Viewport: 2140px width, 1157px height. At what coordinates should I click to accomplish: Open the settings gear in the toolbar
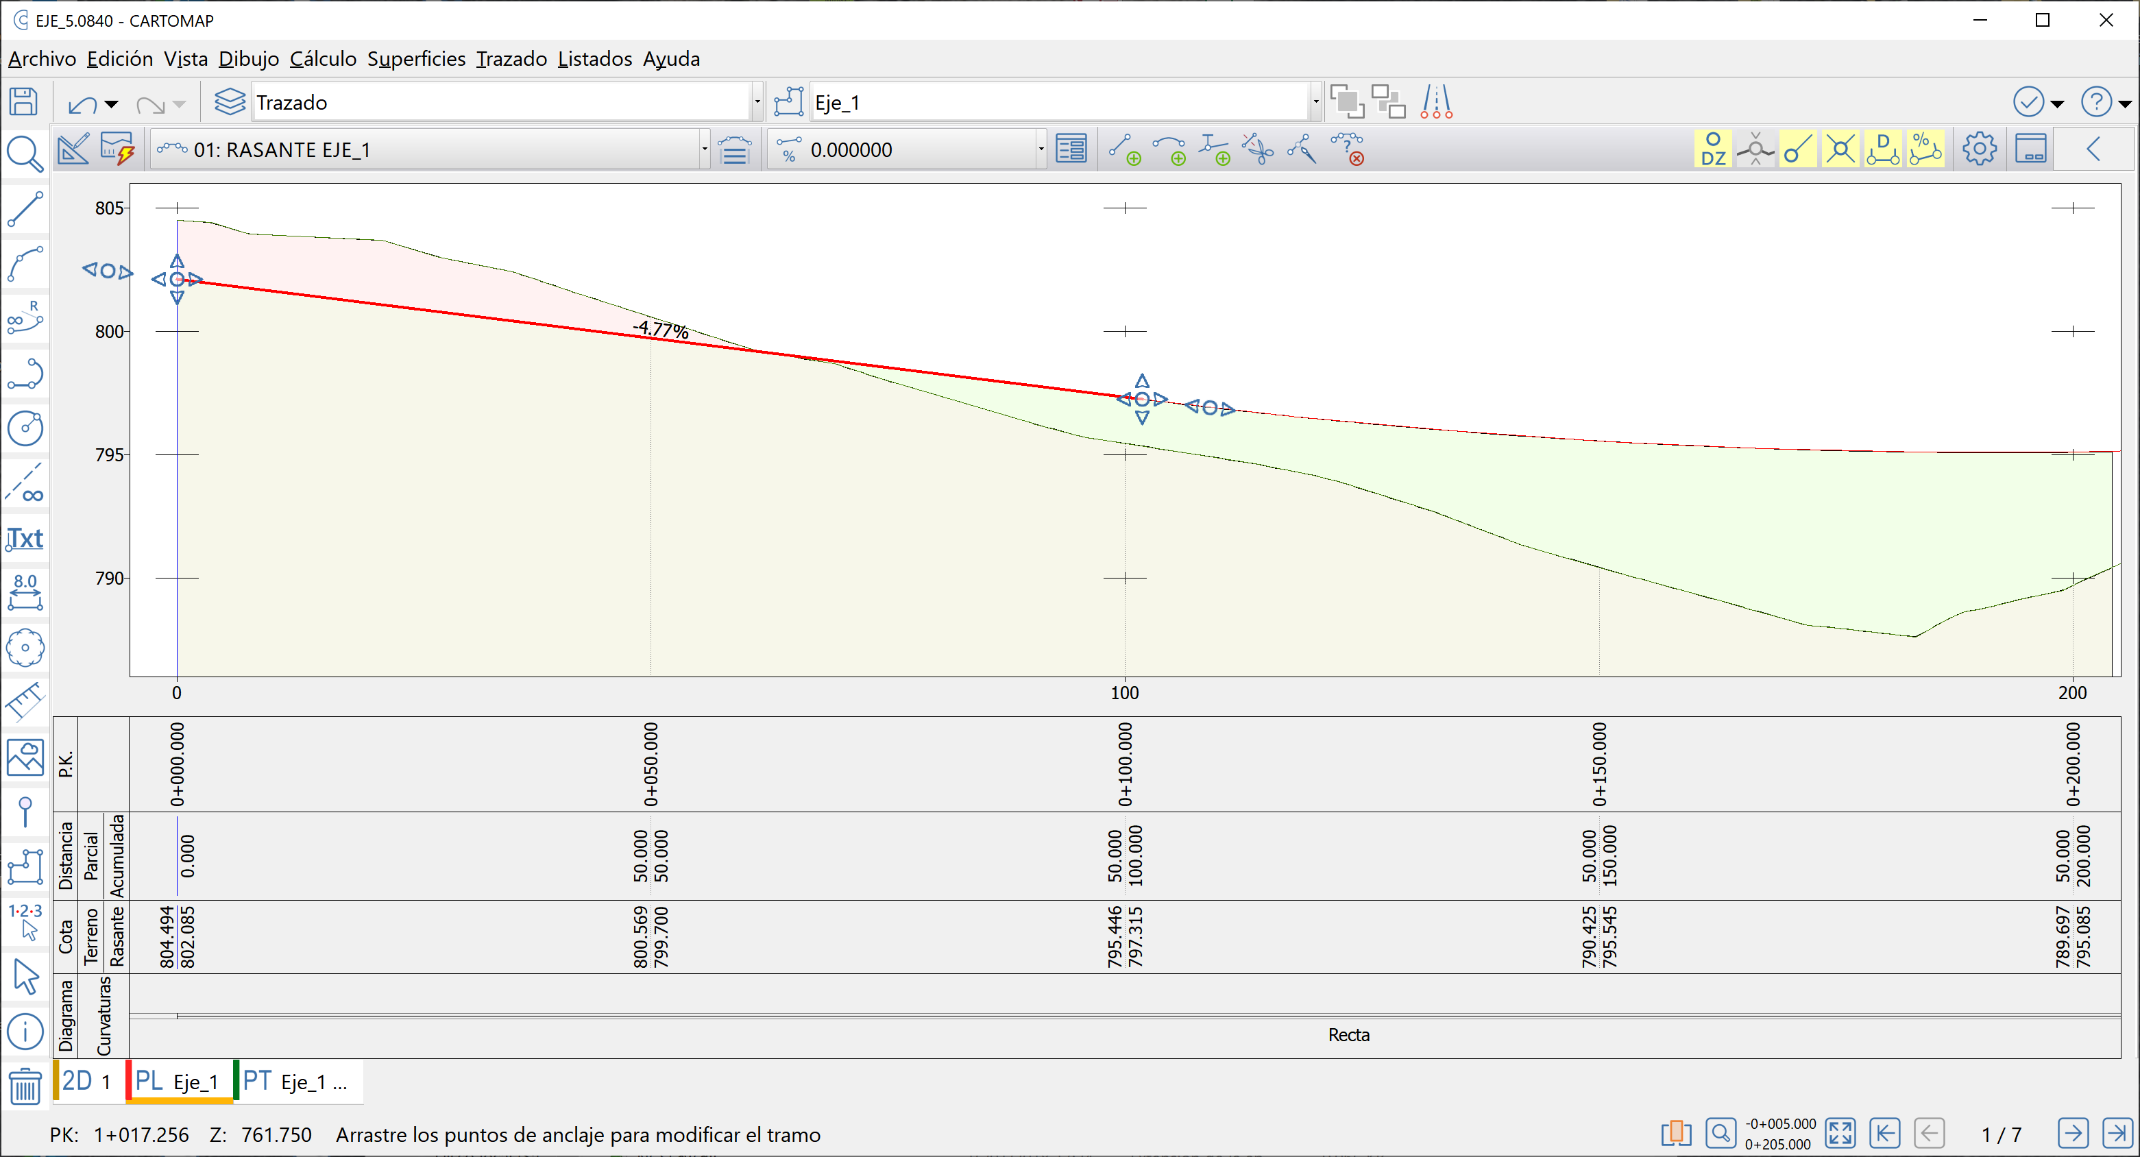click(x=1979, y=148)
